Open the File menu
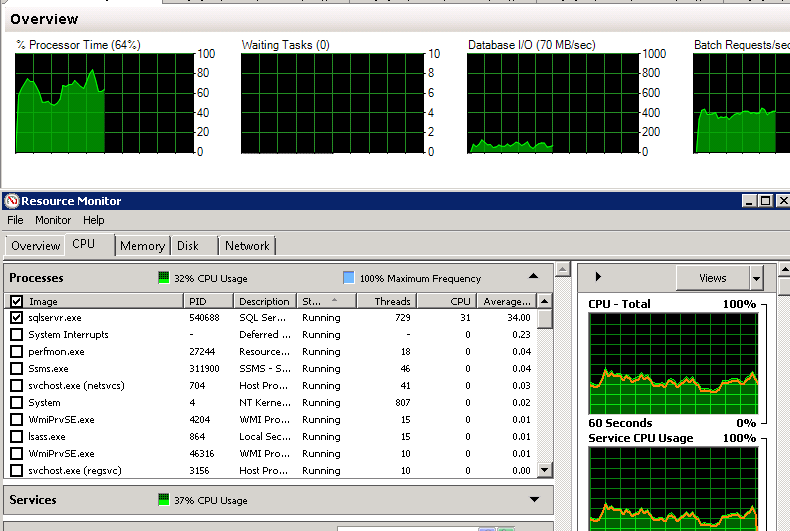 (15, 220)
